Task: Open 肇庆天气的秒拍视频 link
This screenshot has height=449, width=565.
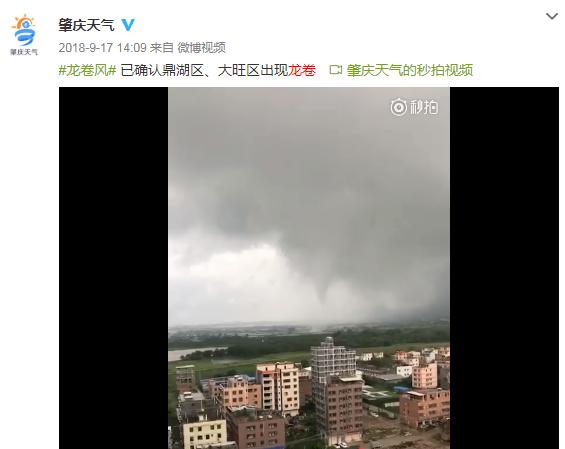Action: point(410,70)
